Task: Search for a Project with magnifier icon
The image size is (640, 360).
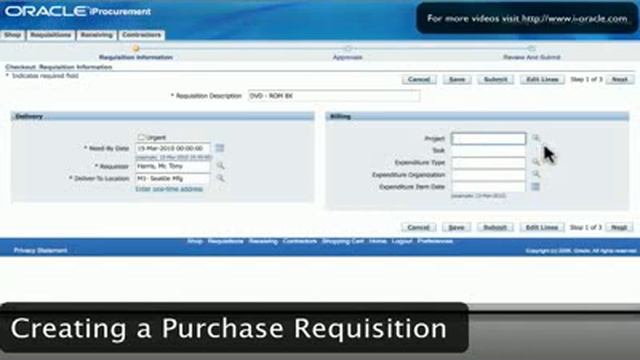Action: [x=536, y=138]
